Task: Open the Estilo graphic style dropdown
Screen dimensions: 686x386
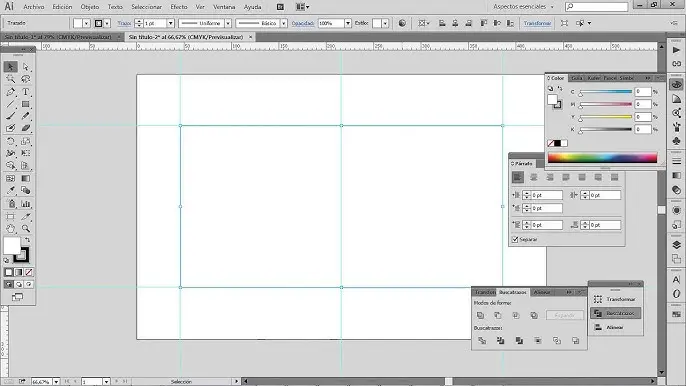Action: [x=385, y=23]
